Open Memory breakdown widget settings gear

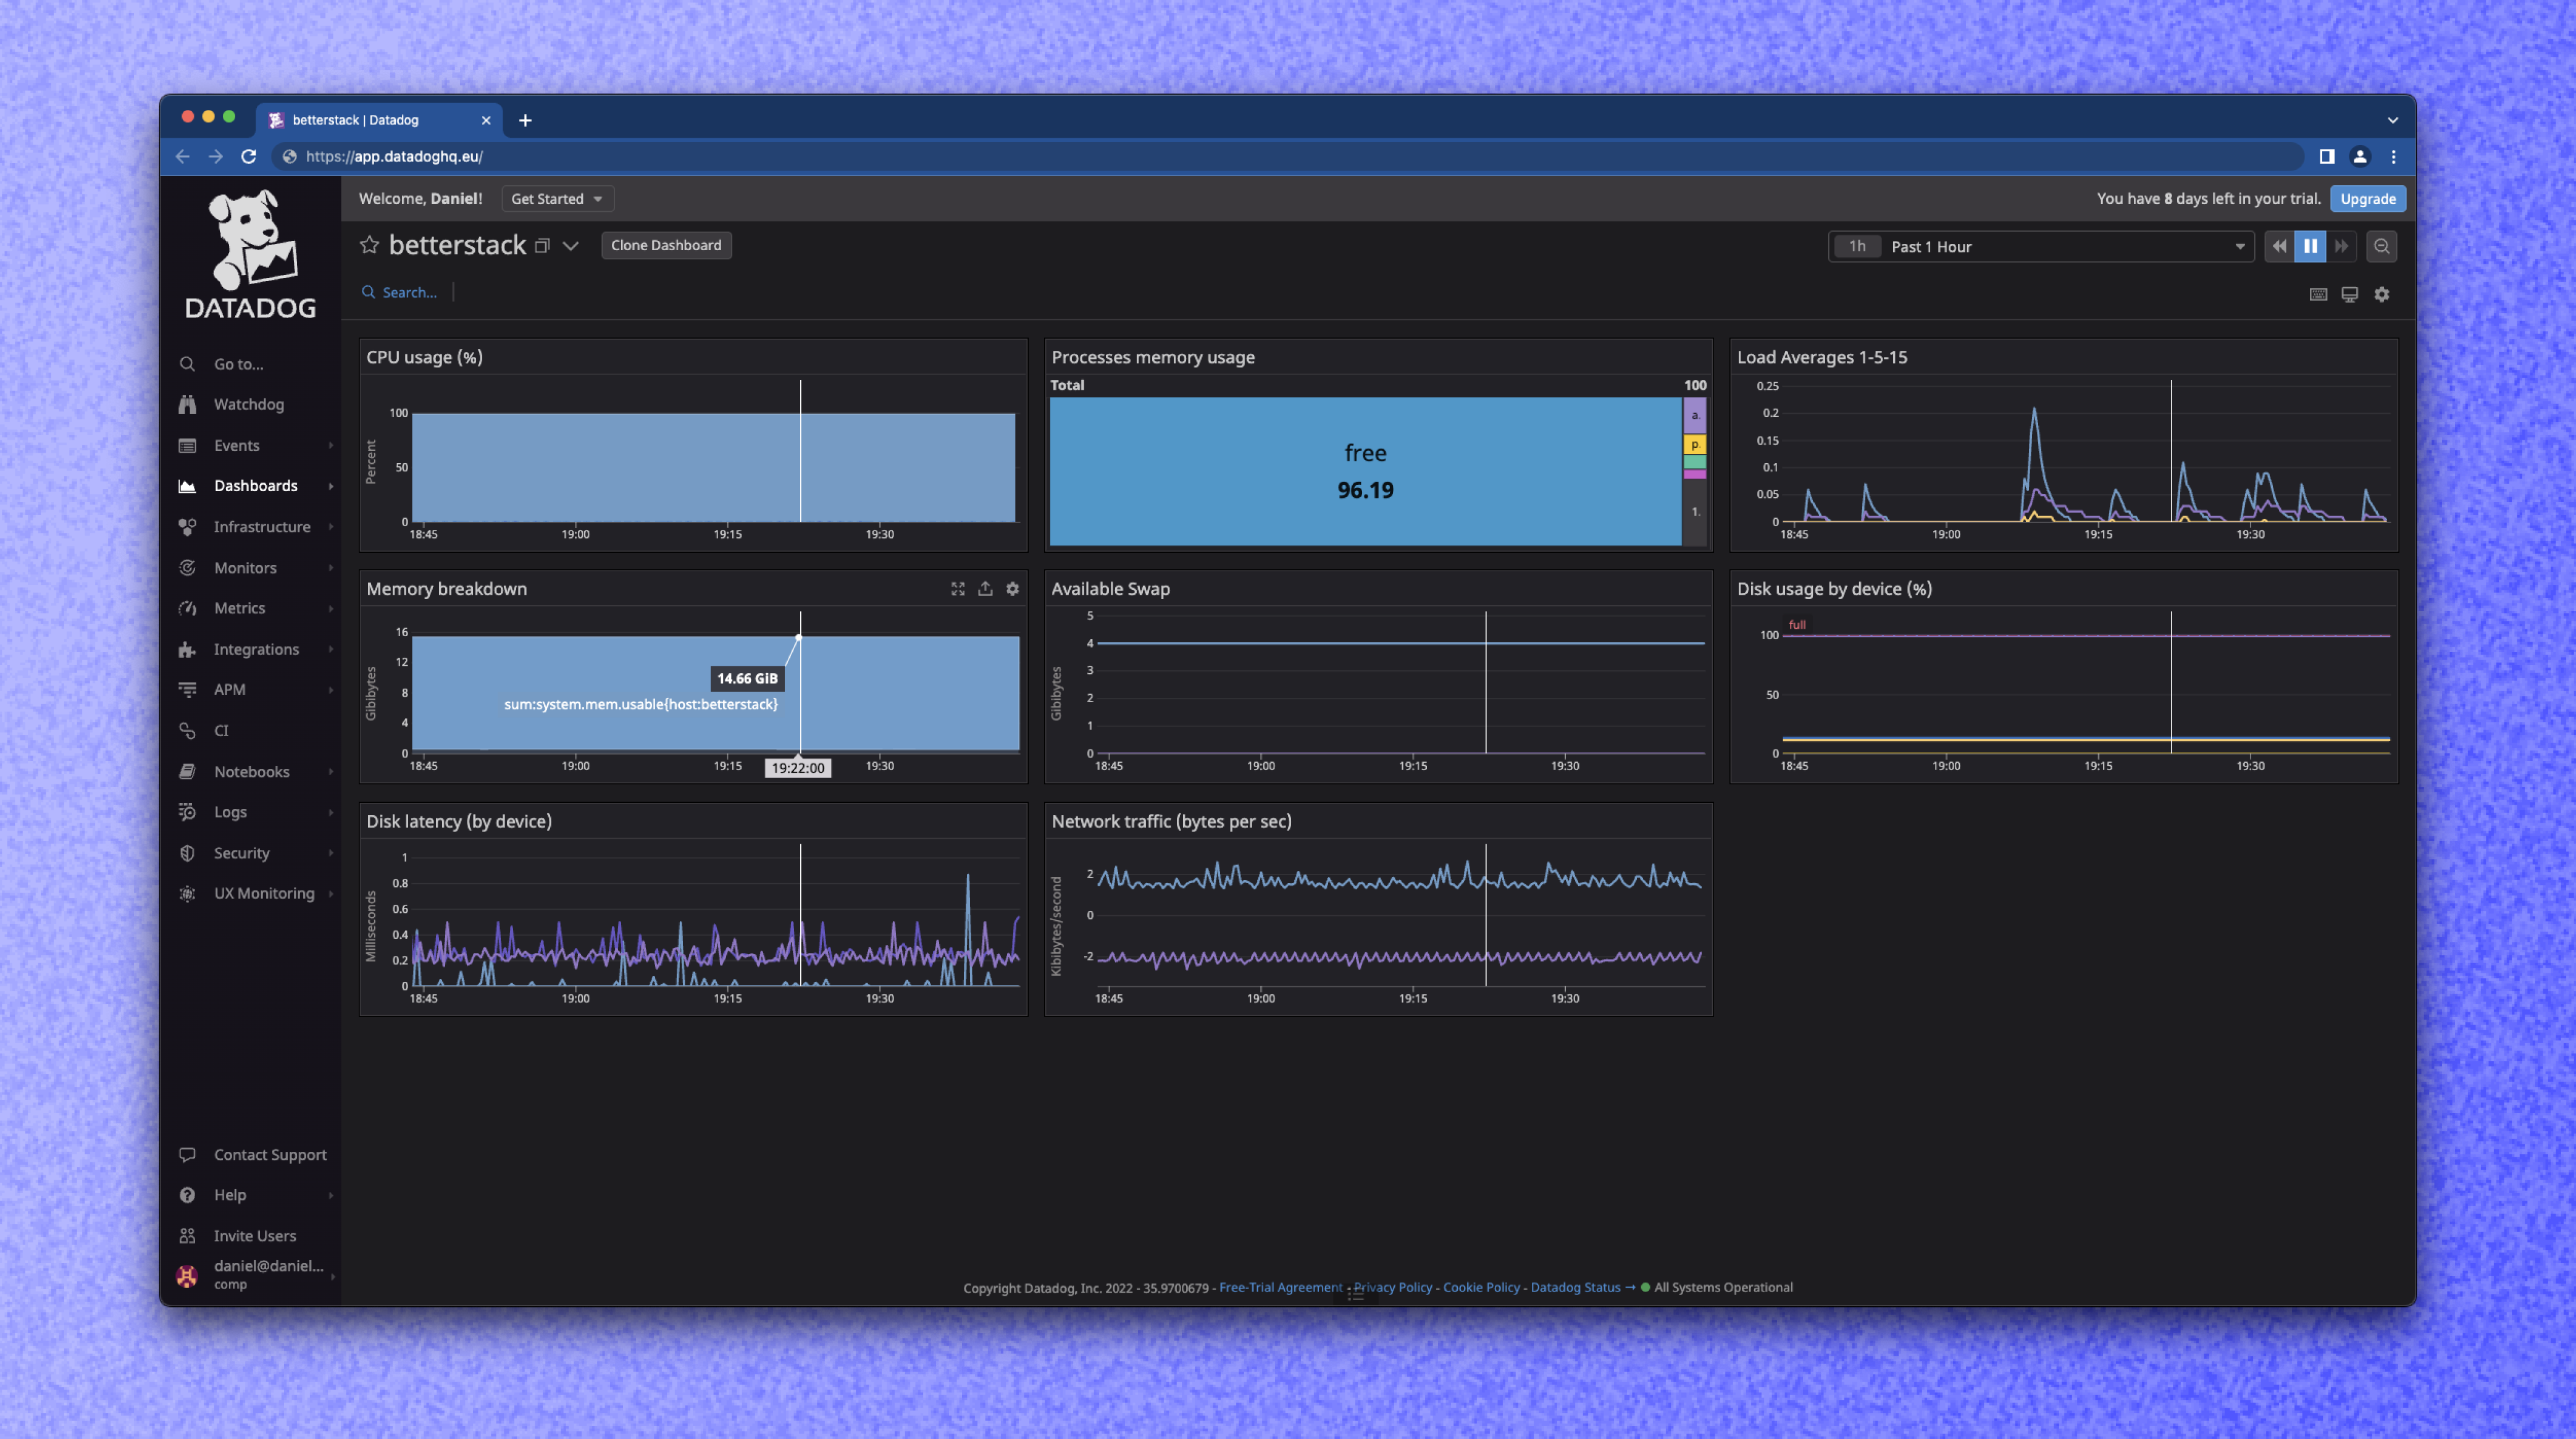1012,589
